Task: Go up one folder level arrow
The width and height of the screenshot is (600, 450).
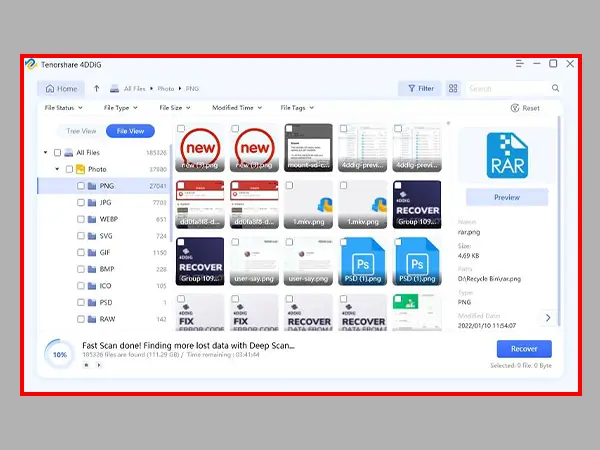Action: pyautogui.click(x=96, y=89)
